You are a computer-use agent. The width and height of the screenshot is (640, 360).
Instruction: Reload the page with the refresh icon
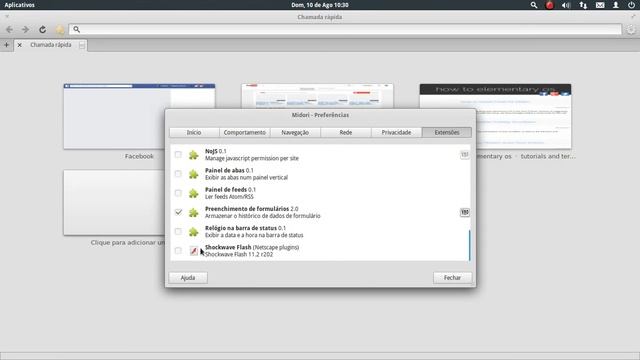point(42,29)
